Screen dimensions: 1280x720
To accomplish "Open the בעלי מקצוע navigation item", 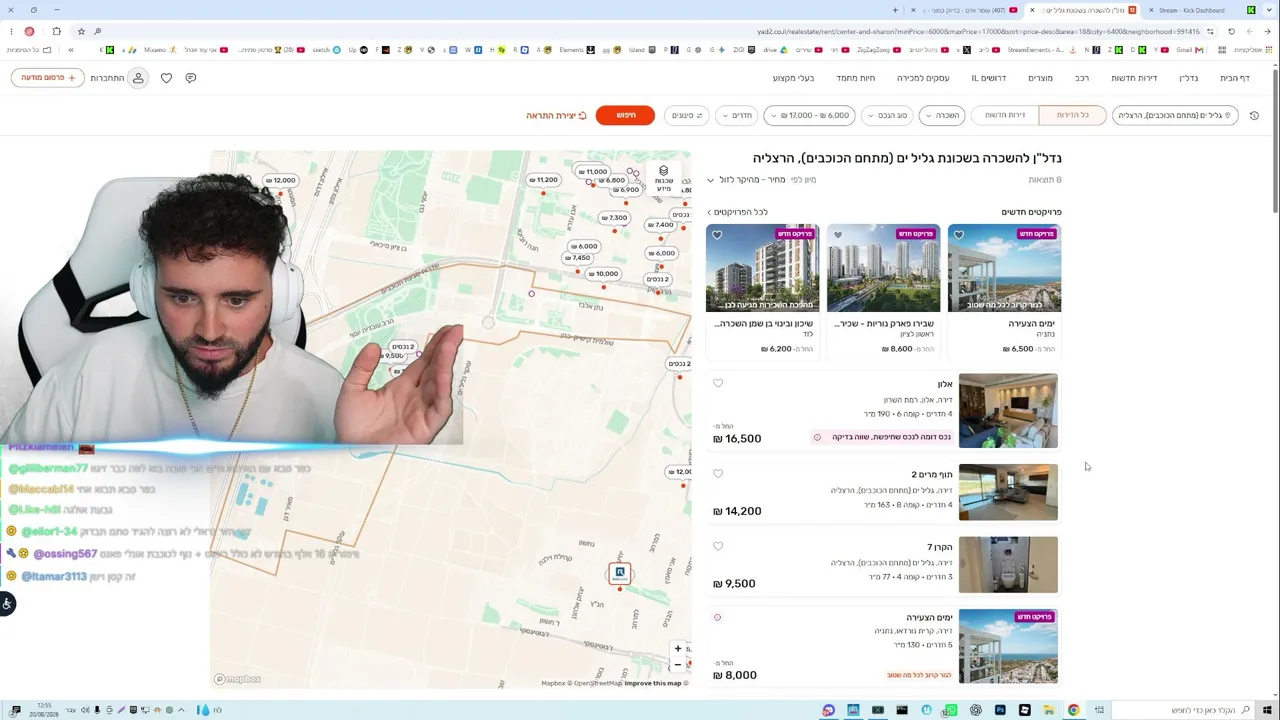I will (x=793, y=78).
